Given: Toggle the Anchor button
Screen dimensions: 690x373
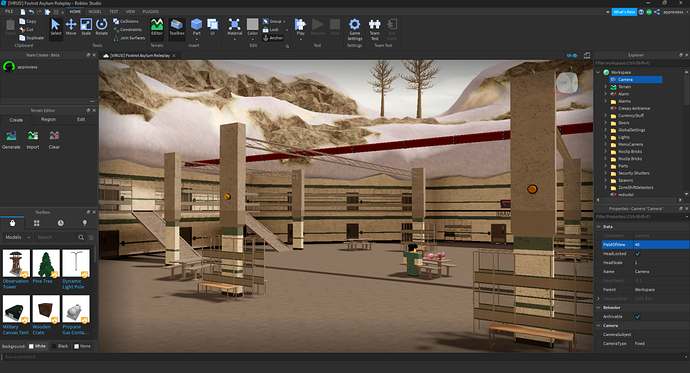Looking at the screenshot, I should [x=273, y=38].
